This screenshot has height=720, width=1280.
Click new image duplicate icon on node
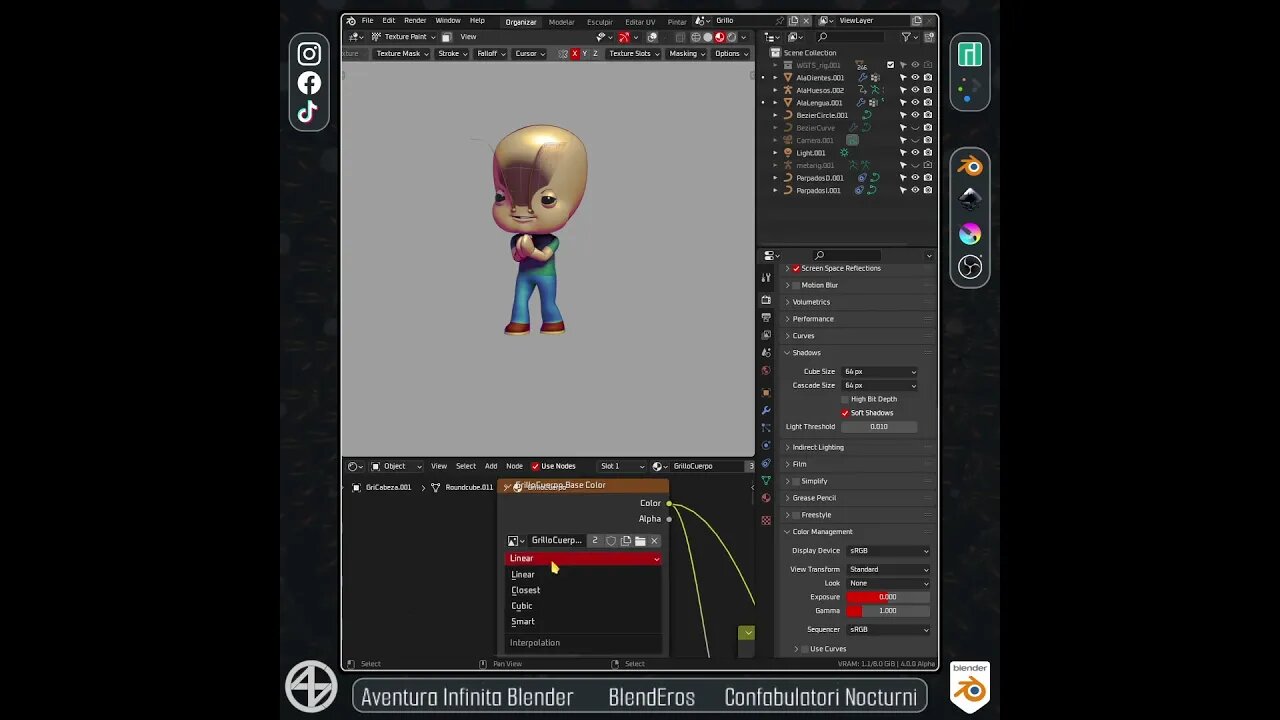(625, 541)
